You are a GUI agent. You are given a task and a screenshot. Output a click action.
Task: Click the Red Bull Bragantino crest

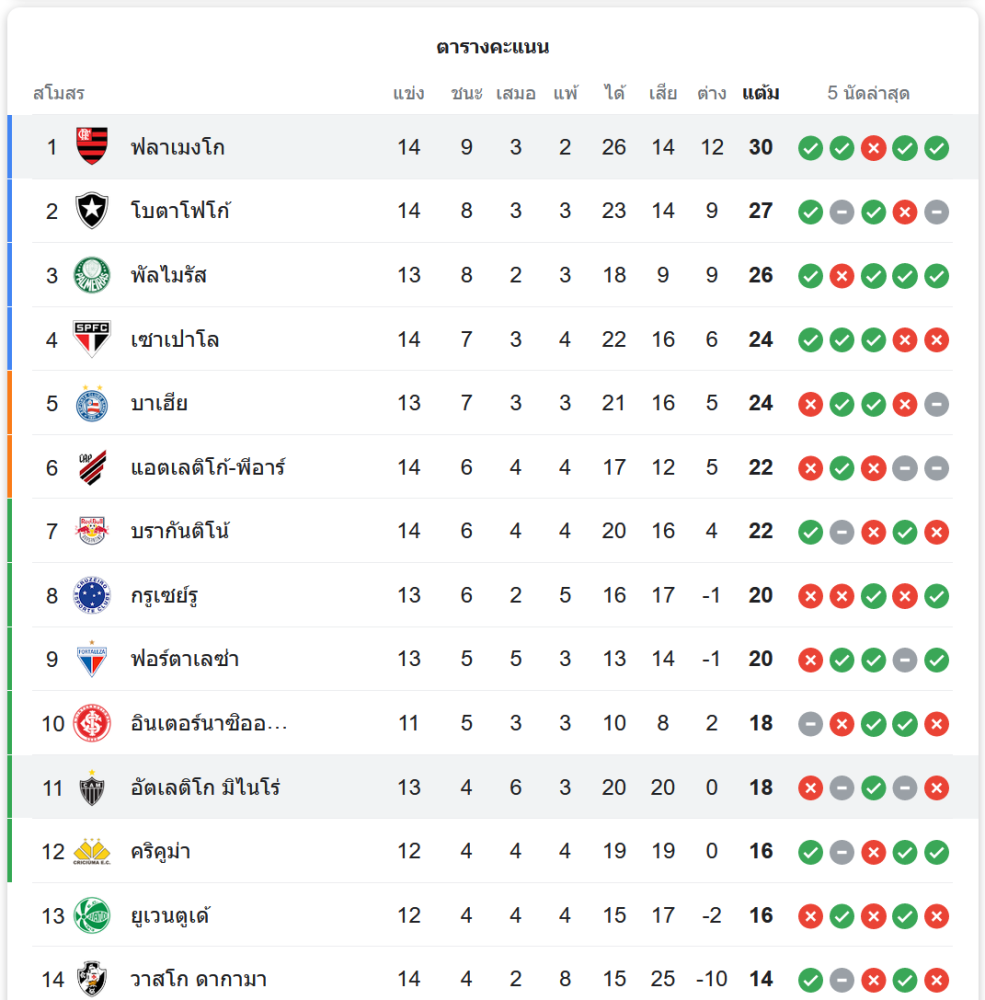[92, 531]
